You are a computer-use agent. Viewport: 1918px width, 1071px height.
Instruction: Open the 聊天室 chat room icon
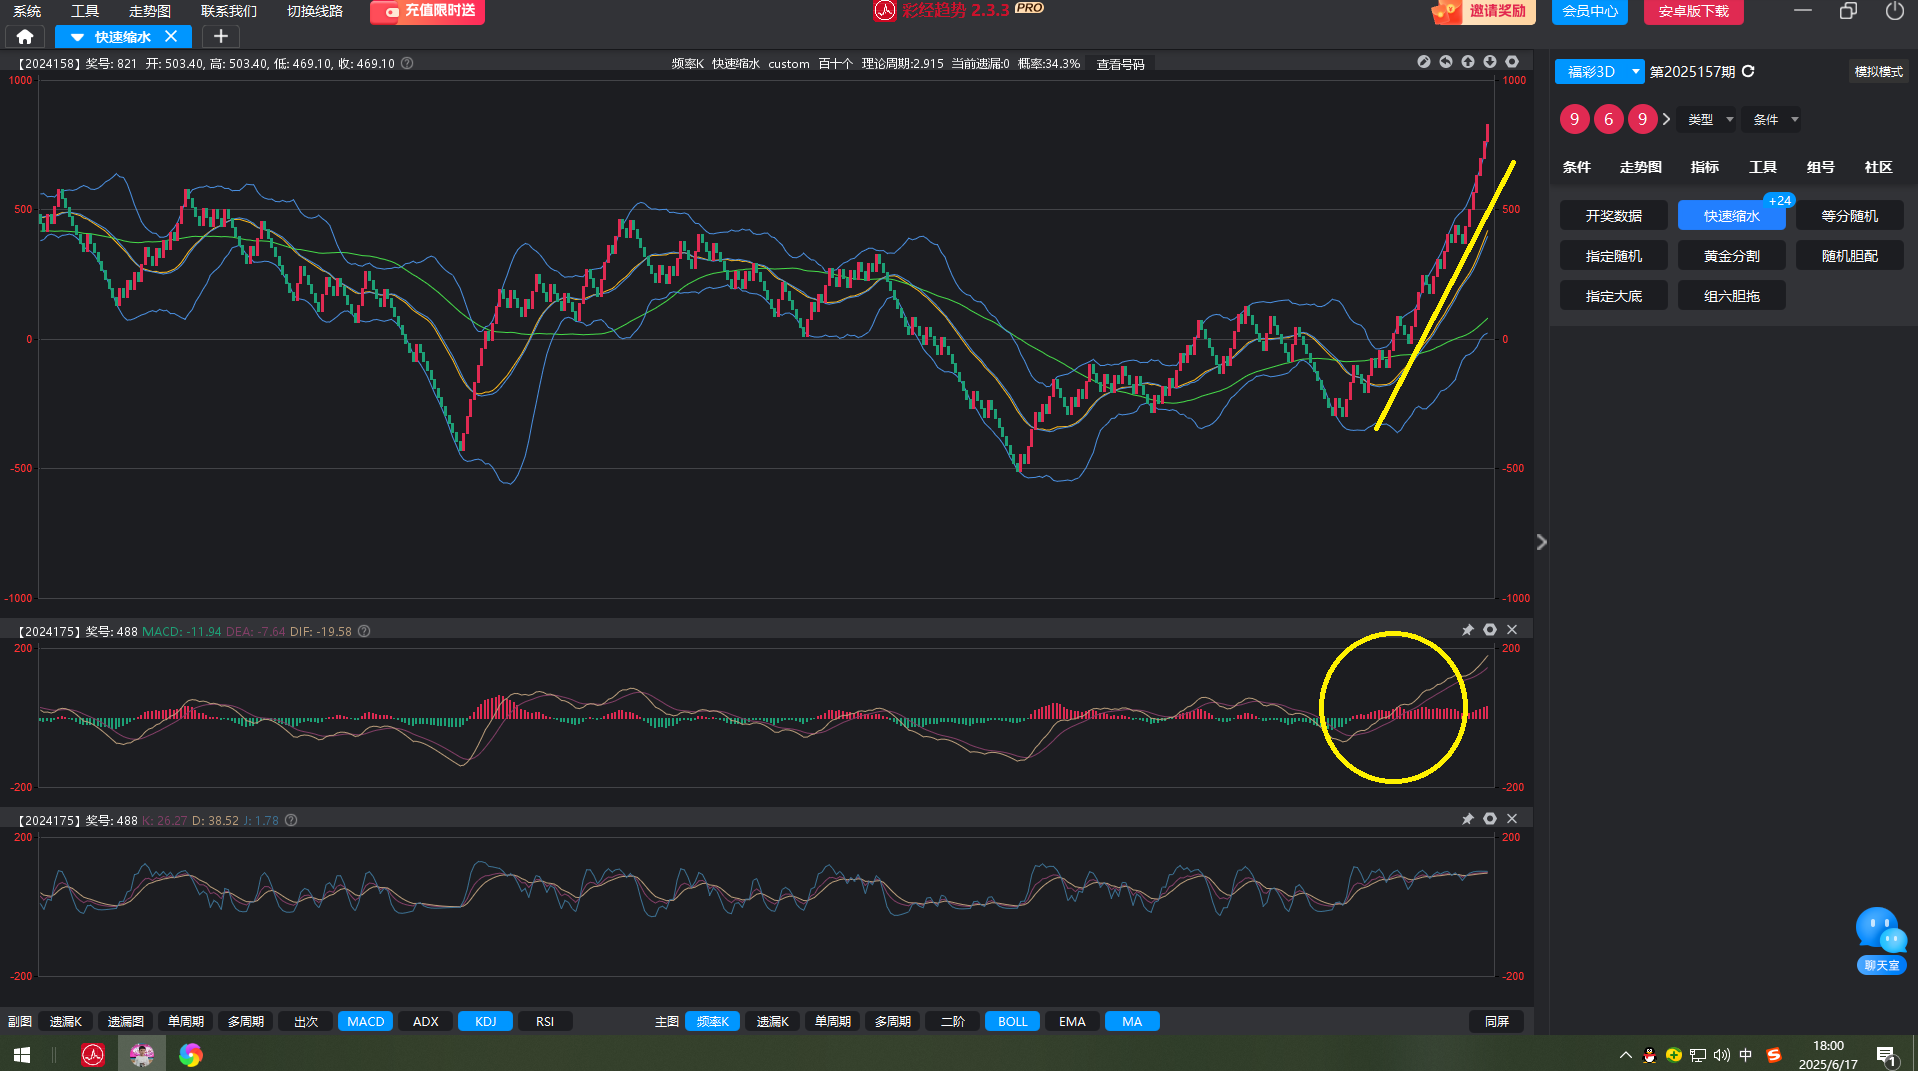(1881, 940)
